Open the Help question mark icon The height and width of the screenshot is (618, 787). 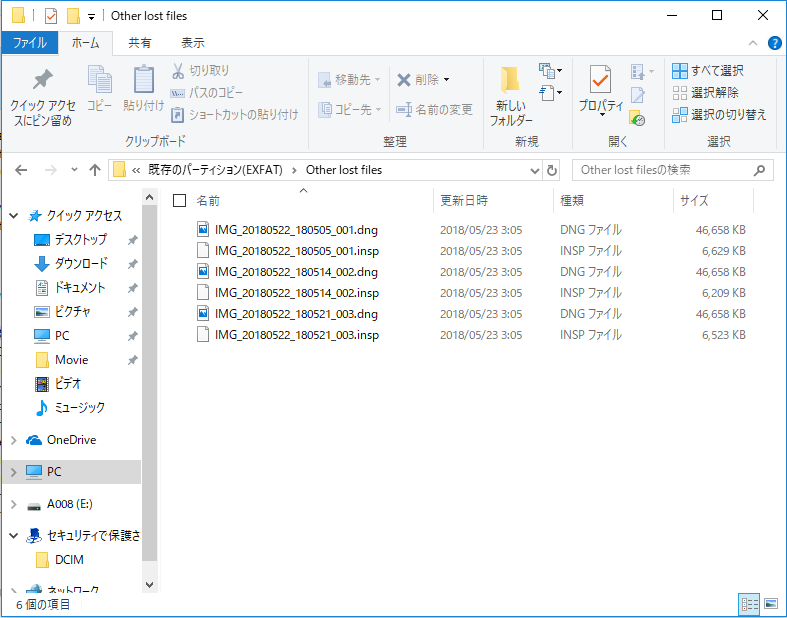coord(774,43)
